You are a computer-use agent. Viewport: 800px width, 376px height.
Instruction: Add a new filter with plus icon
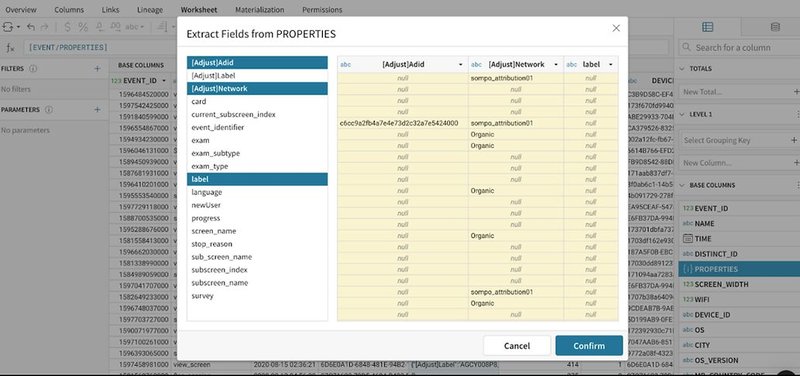97,68
